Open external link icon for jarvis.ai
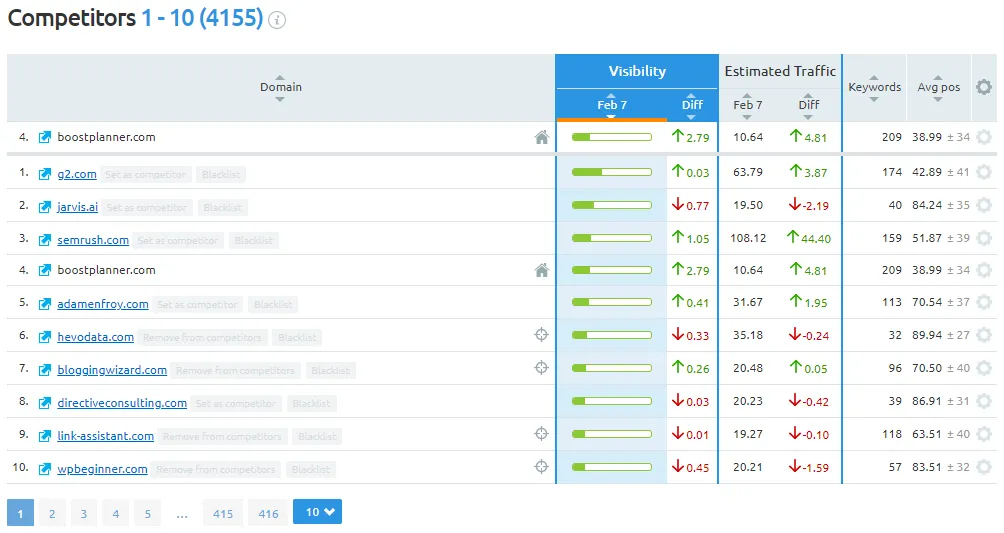1004x533 pixels. [x=44, y=207]
